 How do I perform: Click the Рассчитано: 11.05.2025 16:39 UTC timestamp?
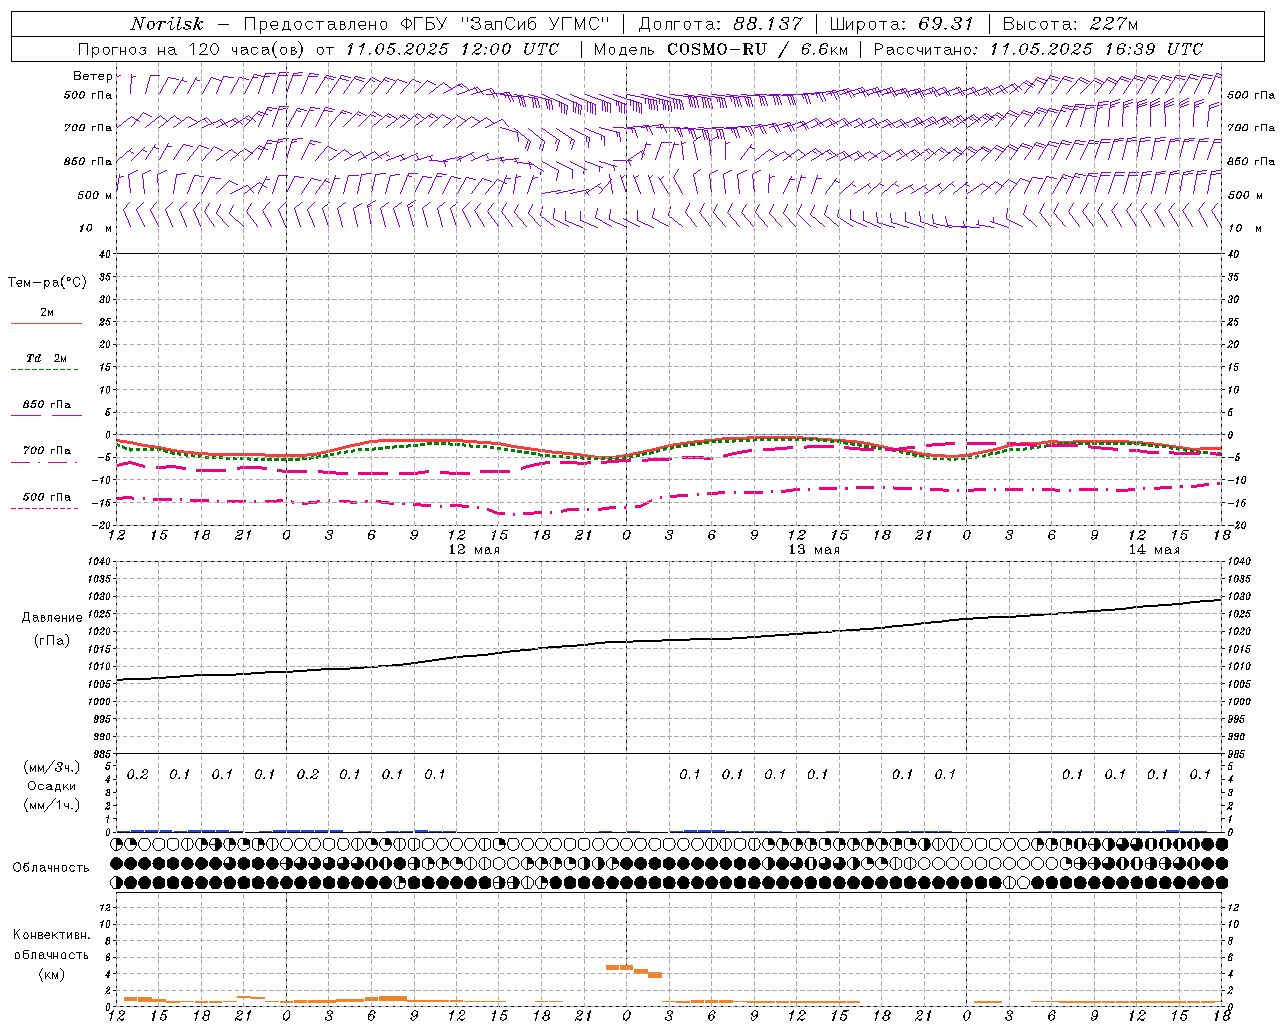click(x=1038, y=49)
